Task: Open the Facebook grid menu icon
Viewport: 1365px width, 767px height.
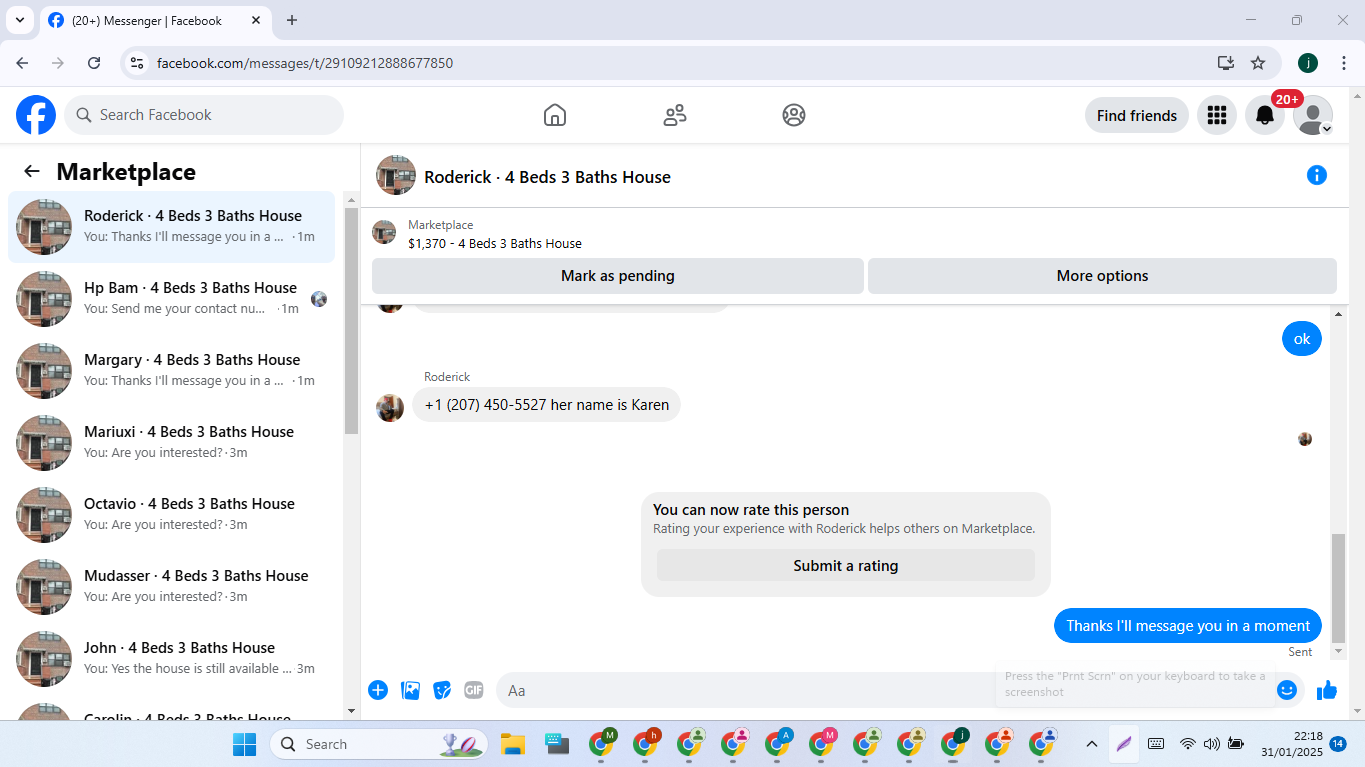Action: pos(1217,115)
